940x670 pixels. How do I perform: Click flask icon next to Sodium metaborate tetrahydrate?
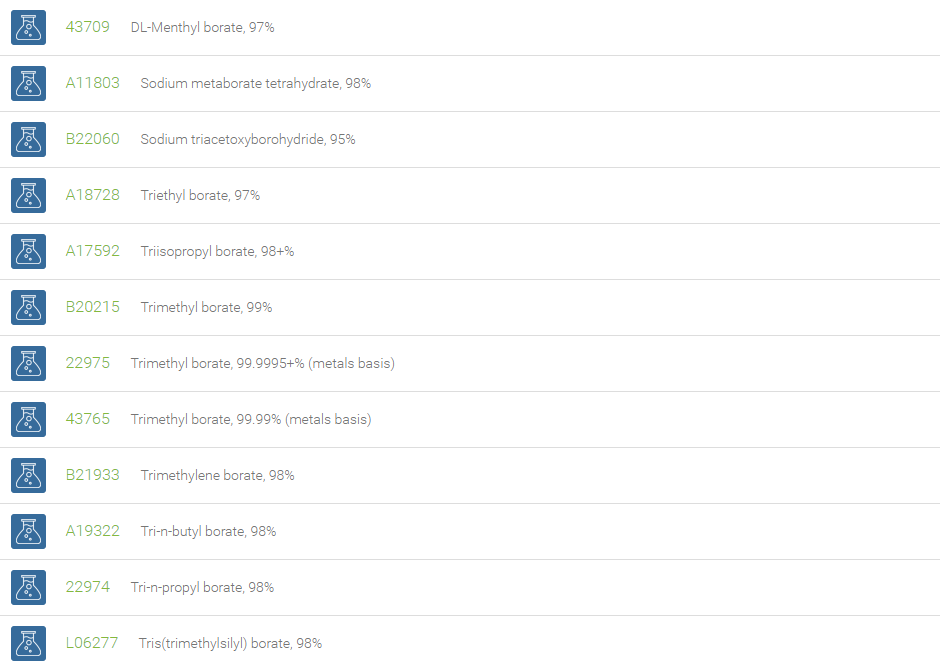pyautogui.click(x=28, y=83)
